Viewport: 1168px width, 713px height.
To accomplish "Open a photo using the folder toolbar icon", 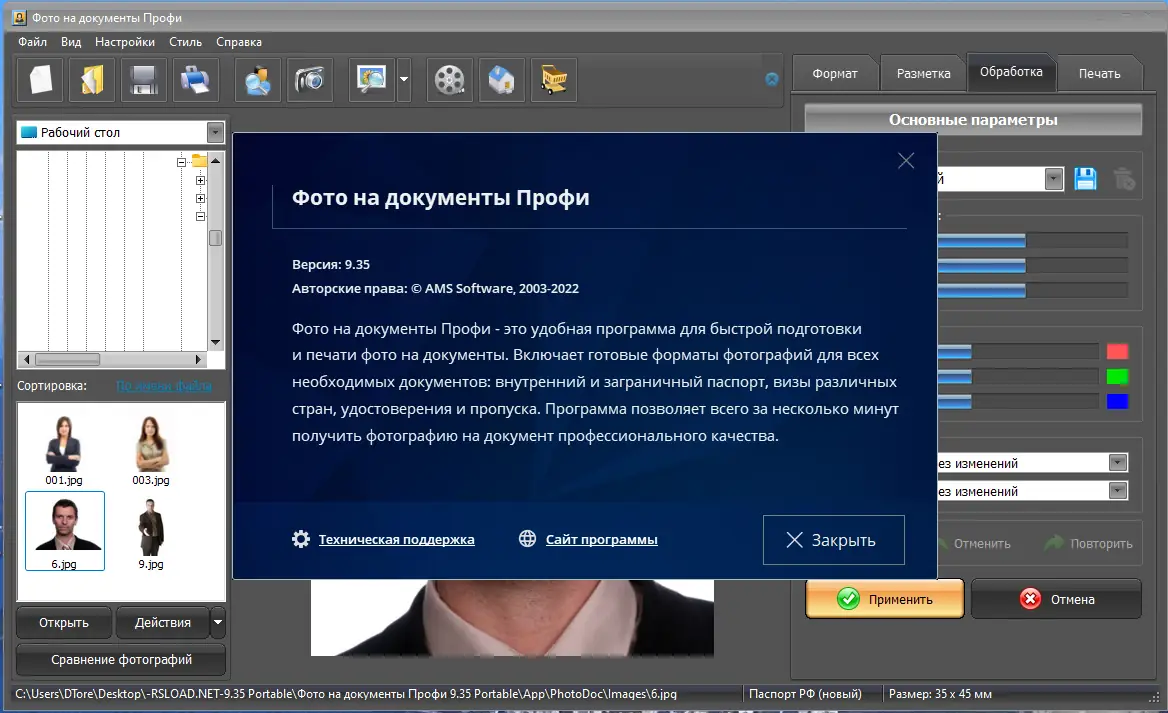I will (x=91, y=80).
